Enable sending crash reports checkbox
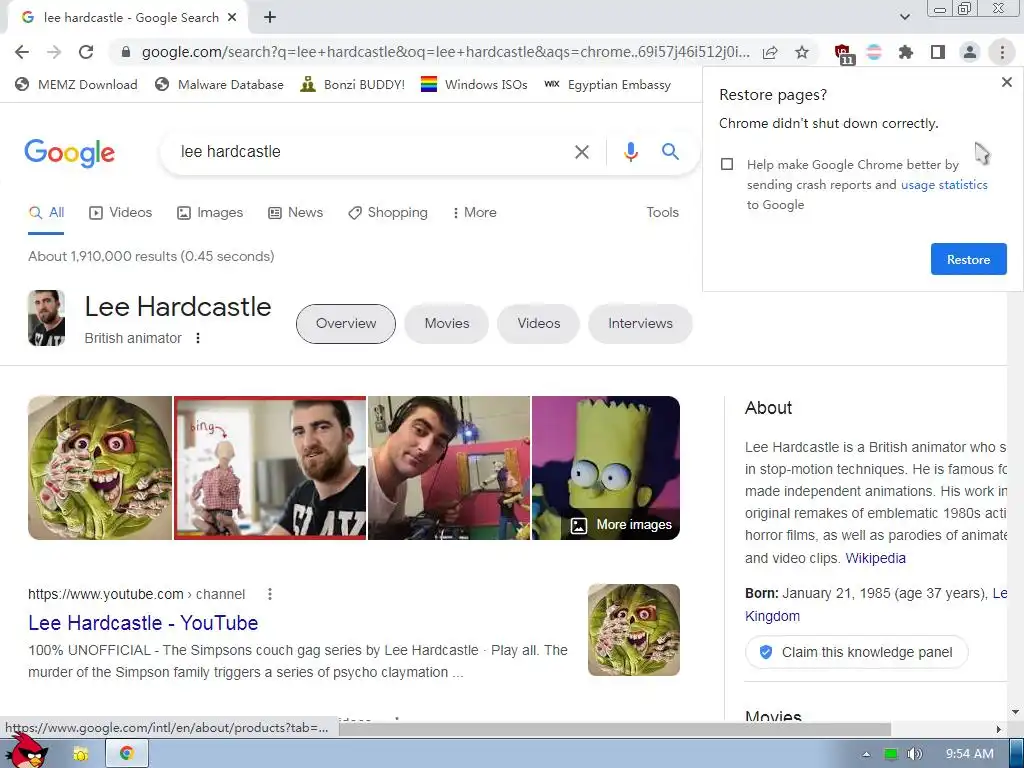Image resolution: width=1024 pixels, height=768 pixels. pos(727,164)
